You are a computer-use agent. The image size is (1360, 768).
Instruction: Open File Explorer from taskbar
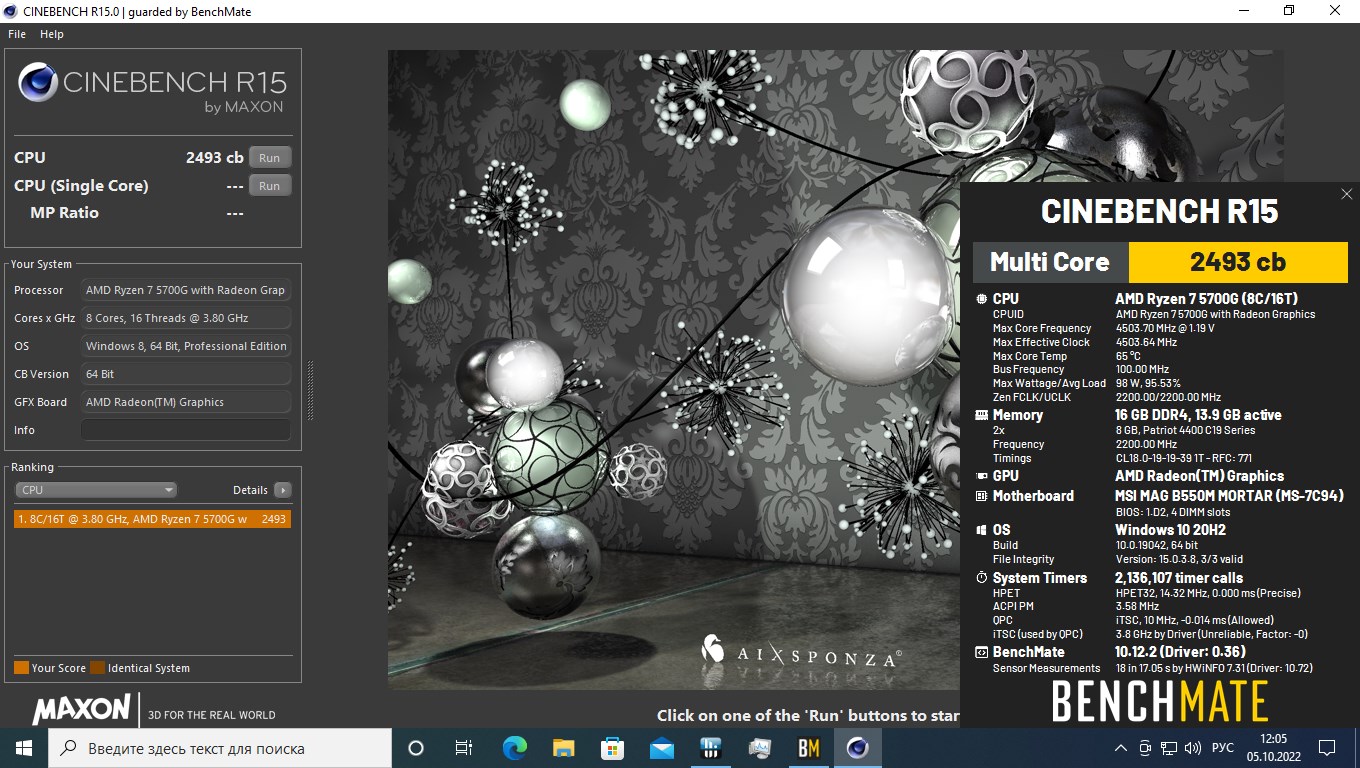click(563, 748)
